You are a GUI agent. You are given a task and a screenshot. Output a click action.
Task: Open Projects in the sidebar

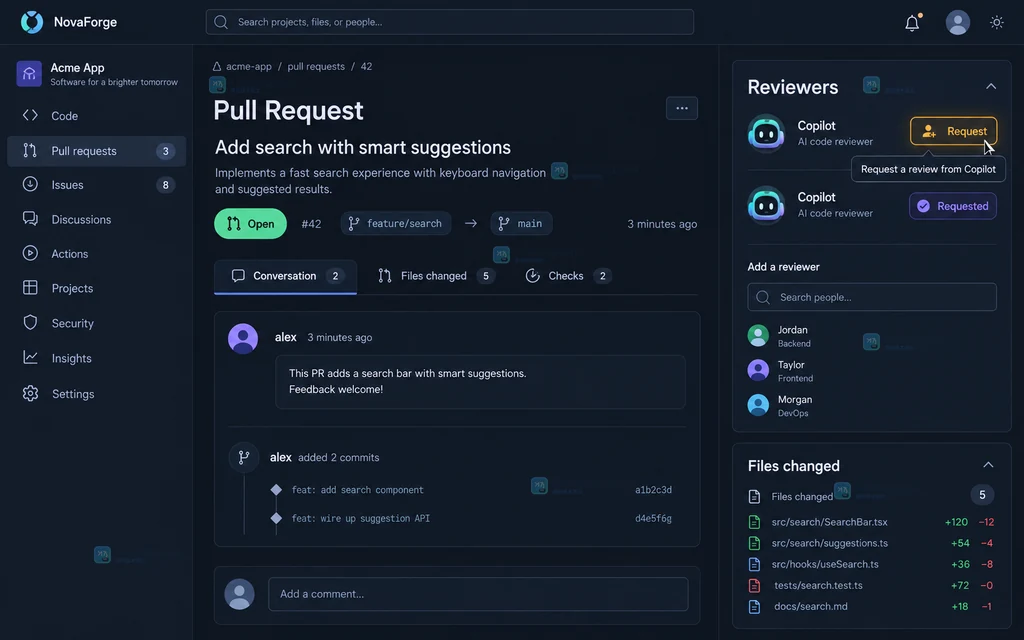click(x=96, y=288)
